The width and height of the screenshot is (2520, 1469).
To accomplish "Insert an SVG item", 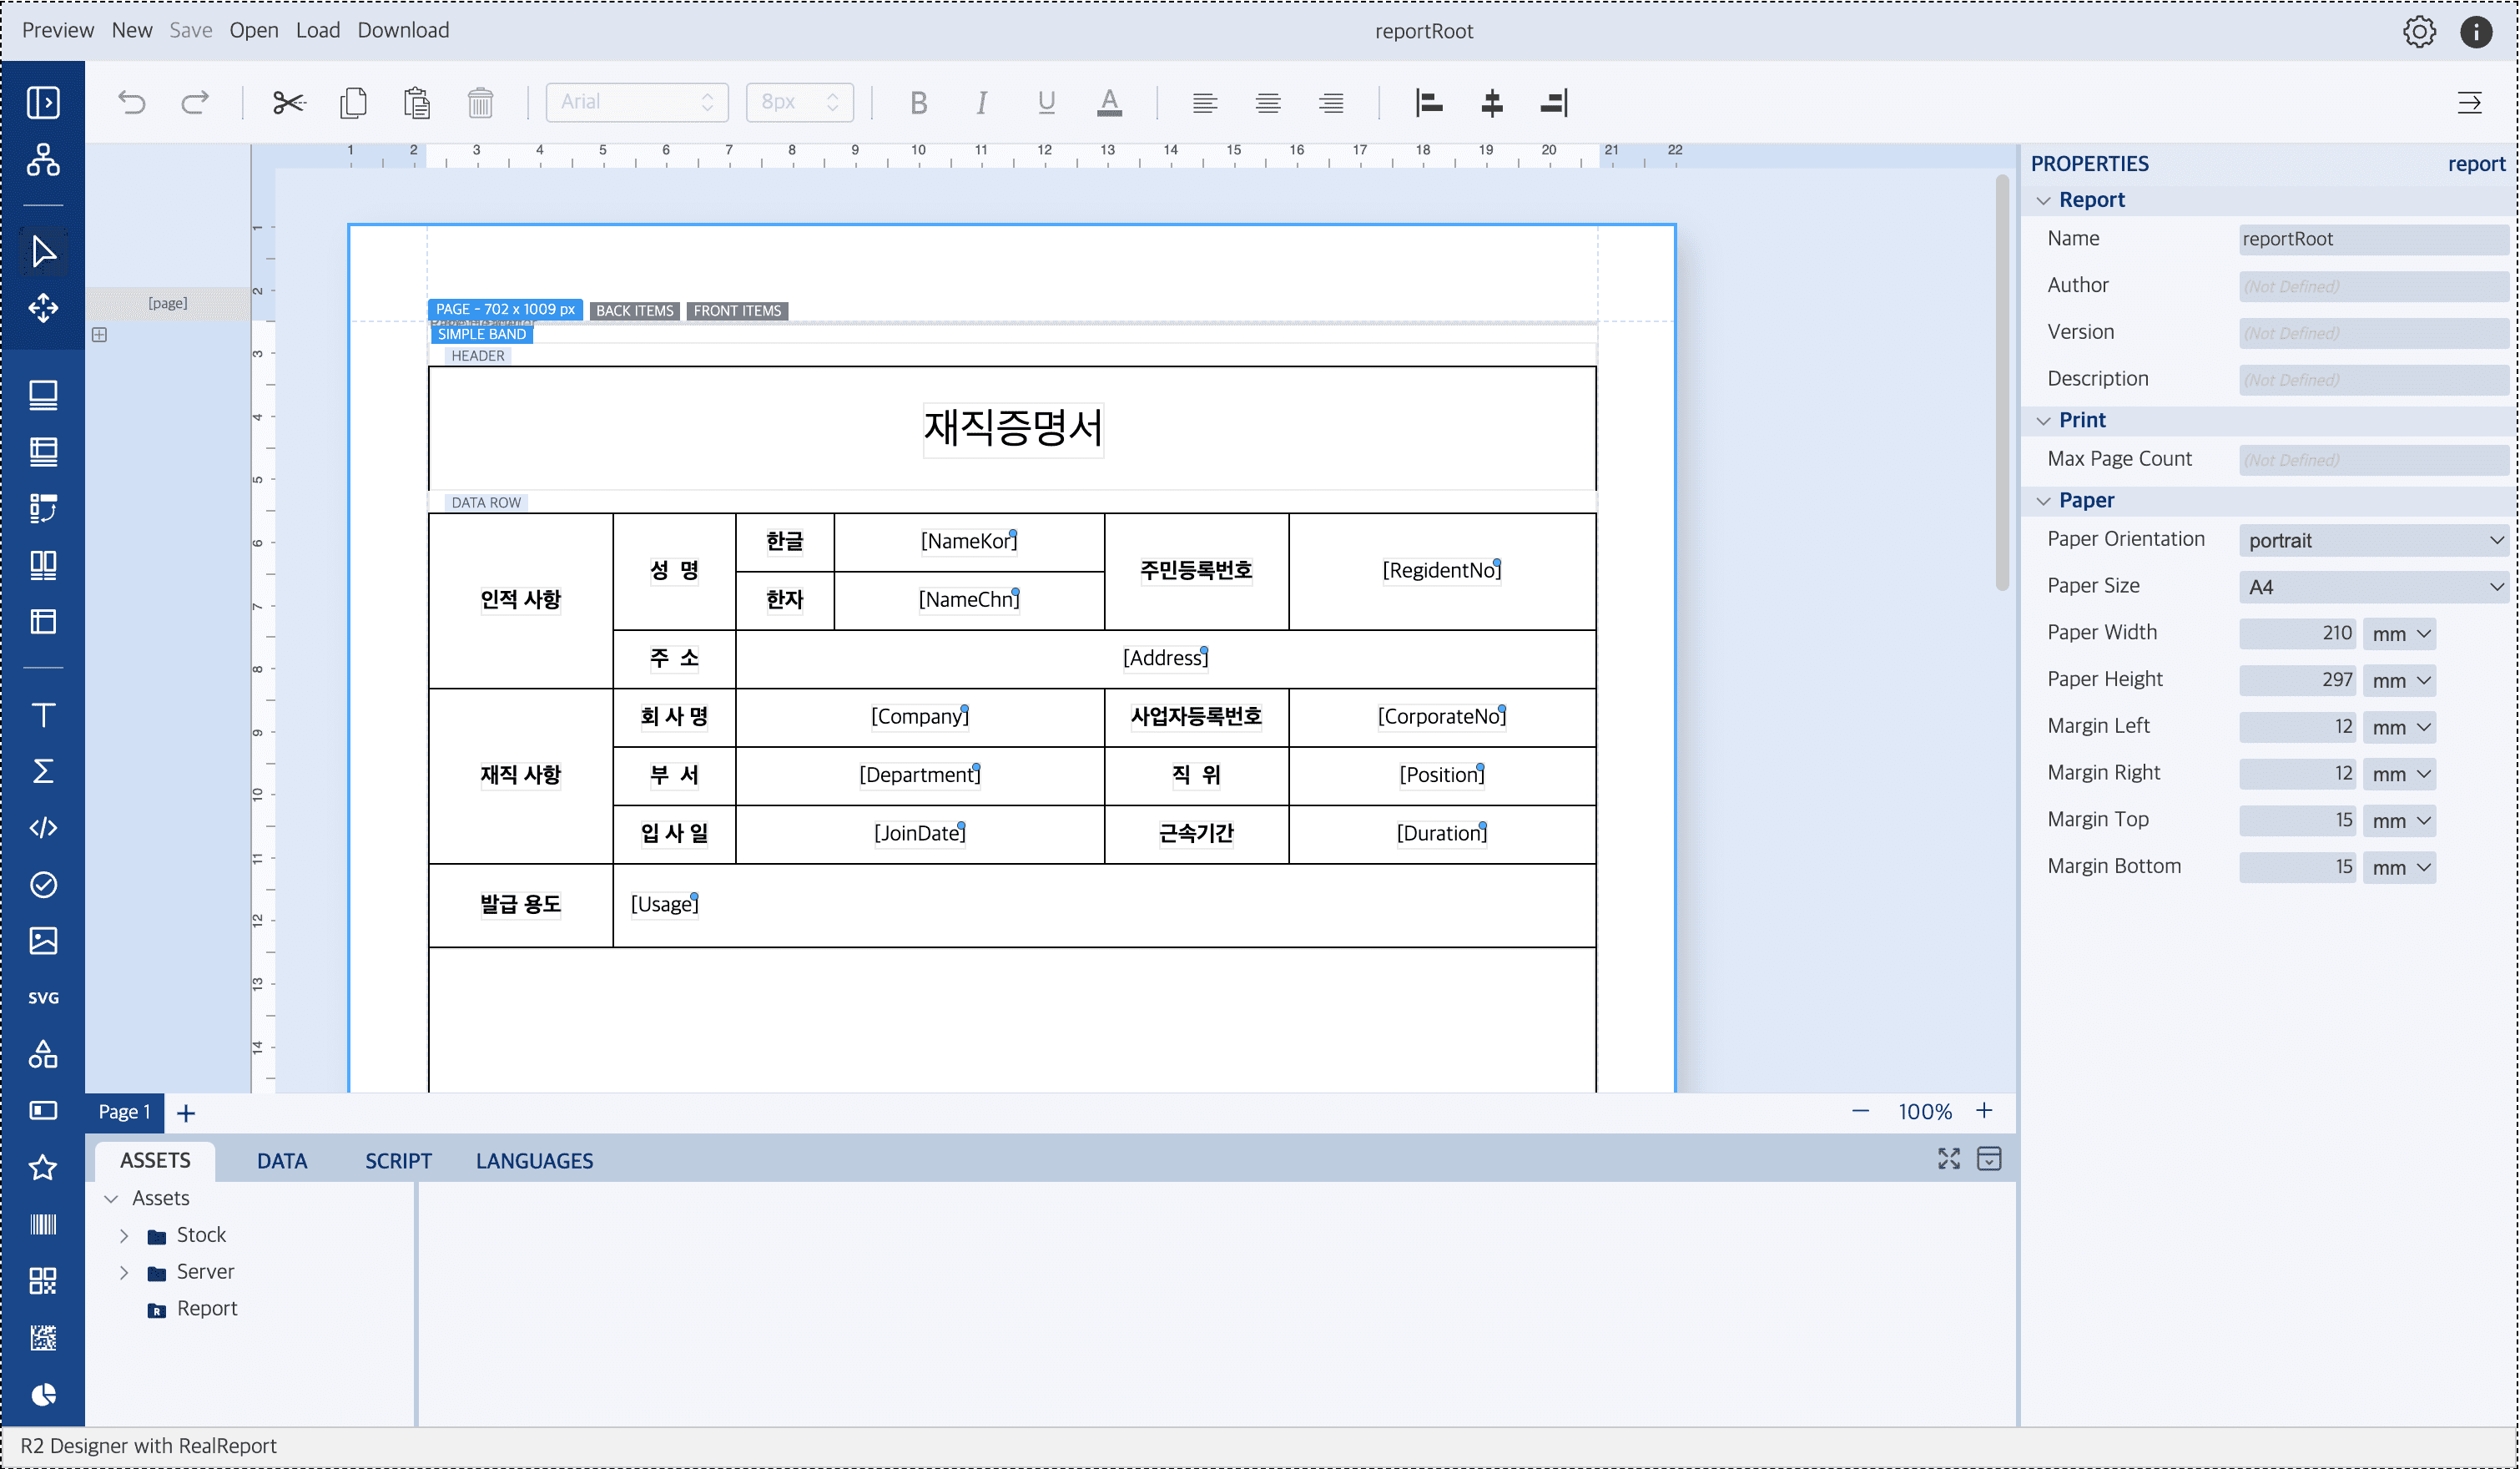I will click(x=43, y=997).
